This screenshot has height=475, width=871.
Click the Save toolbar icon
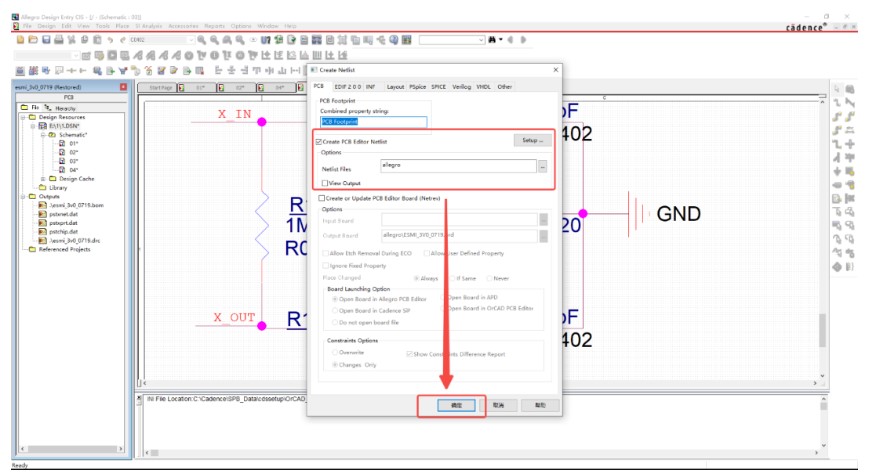46,39
